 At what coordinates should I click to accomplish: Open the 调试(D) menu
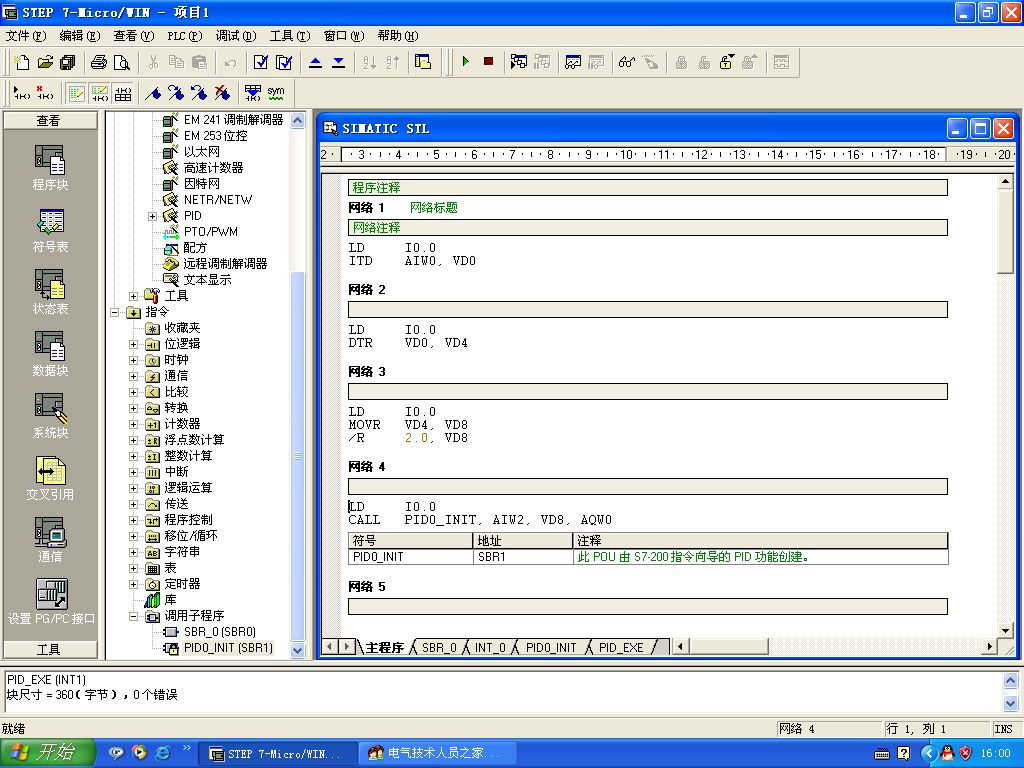236,36
